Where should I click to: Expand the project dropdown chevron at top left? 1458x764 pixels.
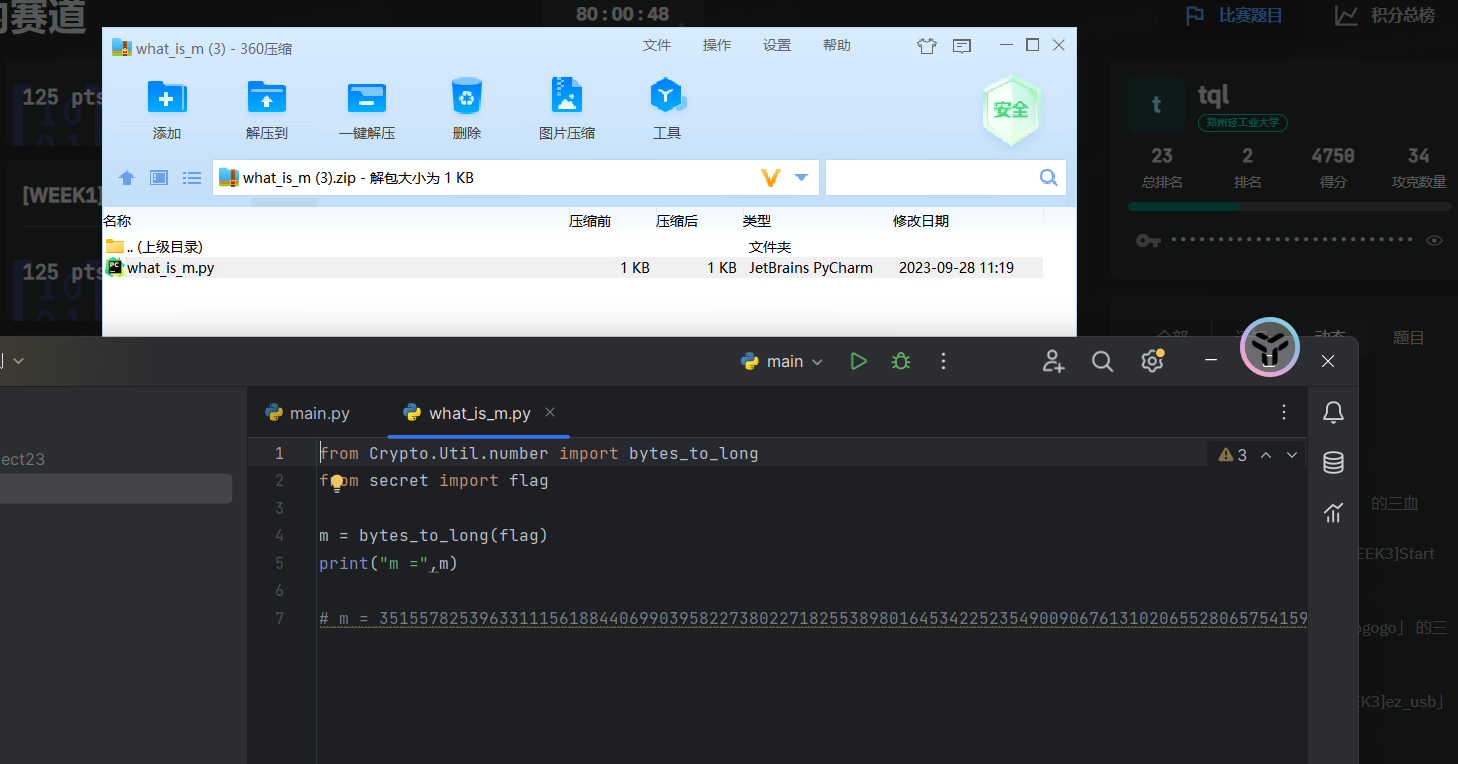[x=18, y=361]
